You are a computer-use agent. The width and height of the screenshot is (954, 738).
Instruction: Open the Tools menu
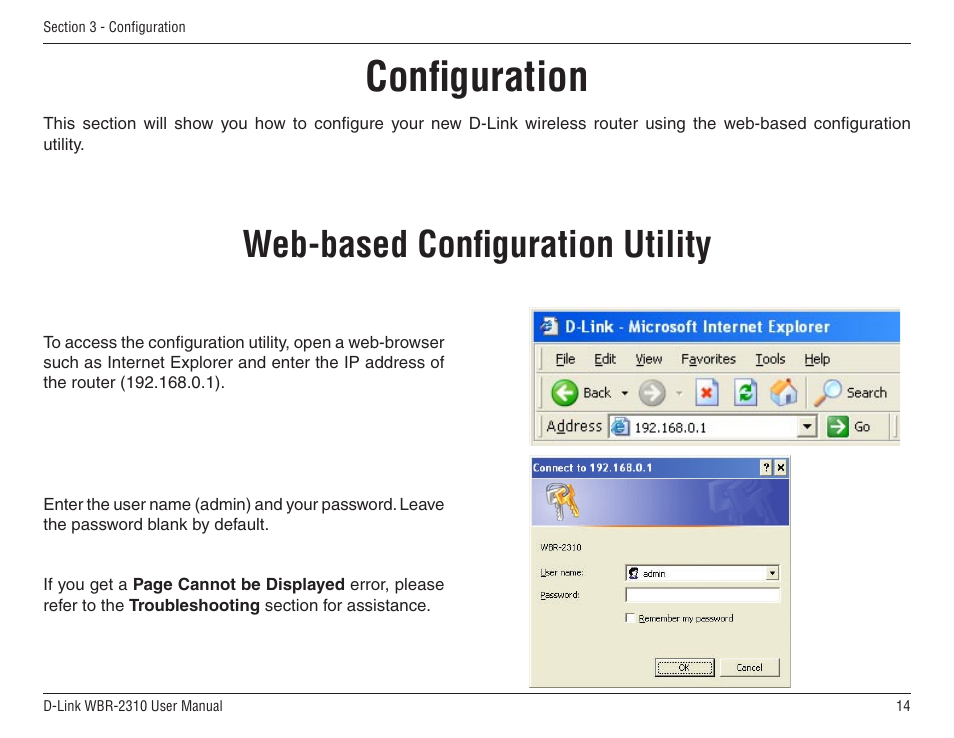[x=770, y=359]
